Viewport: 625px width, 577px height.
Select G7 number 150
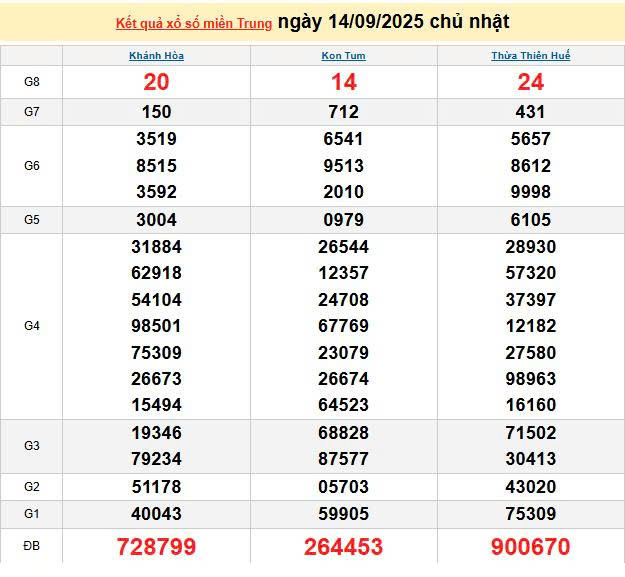coord(156,112)
